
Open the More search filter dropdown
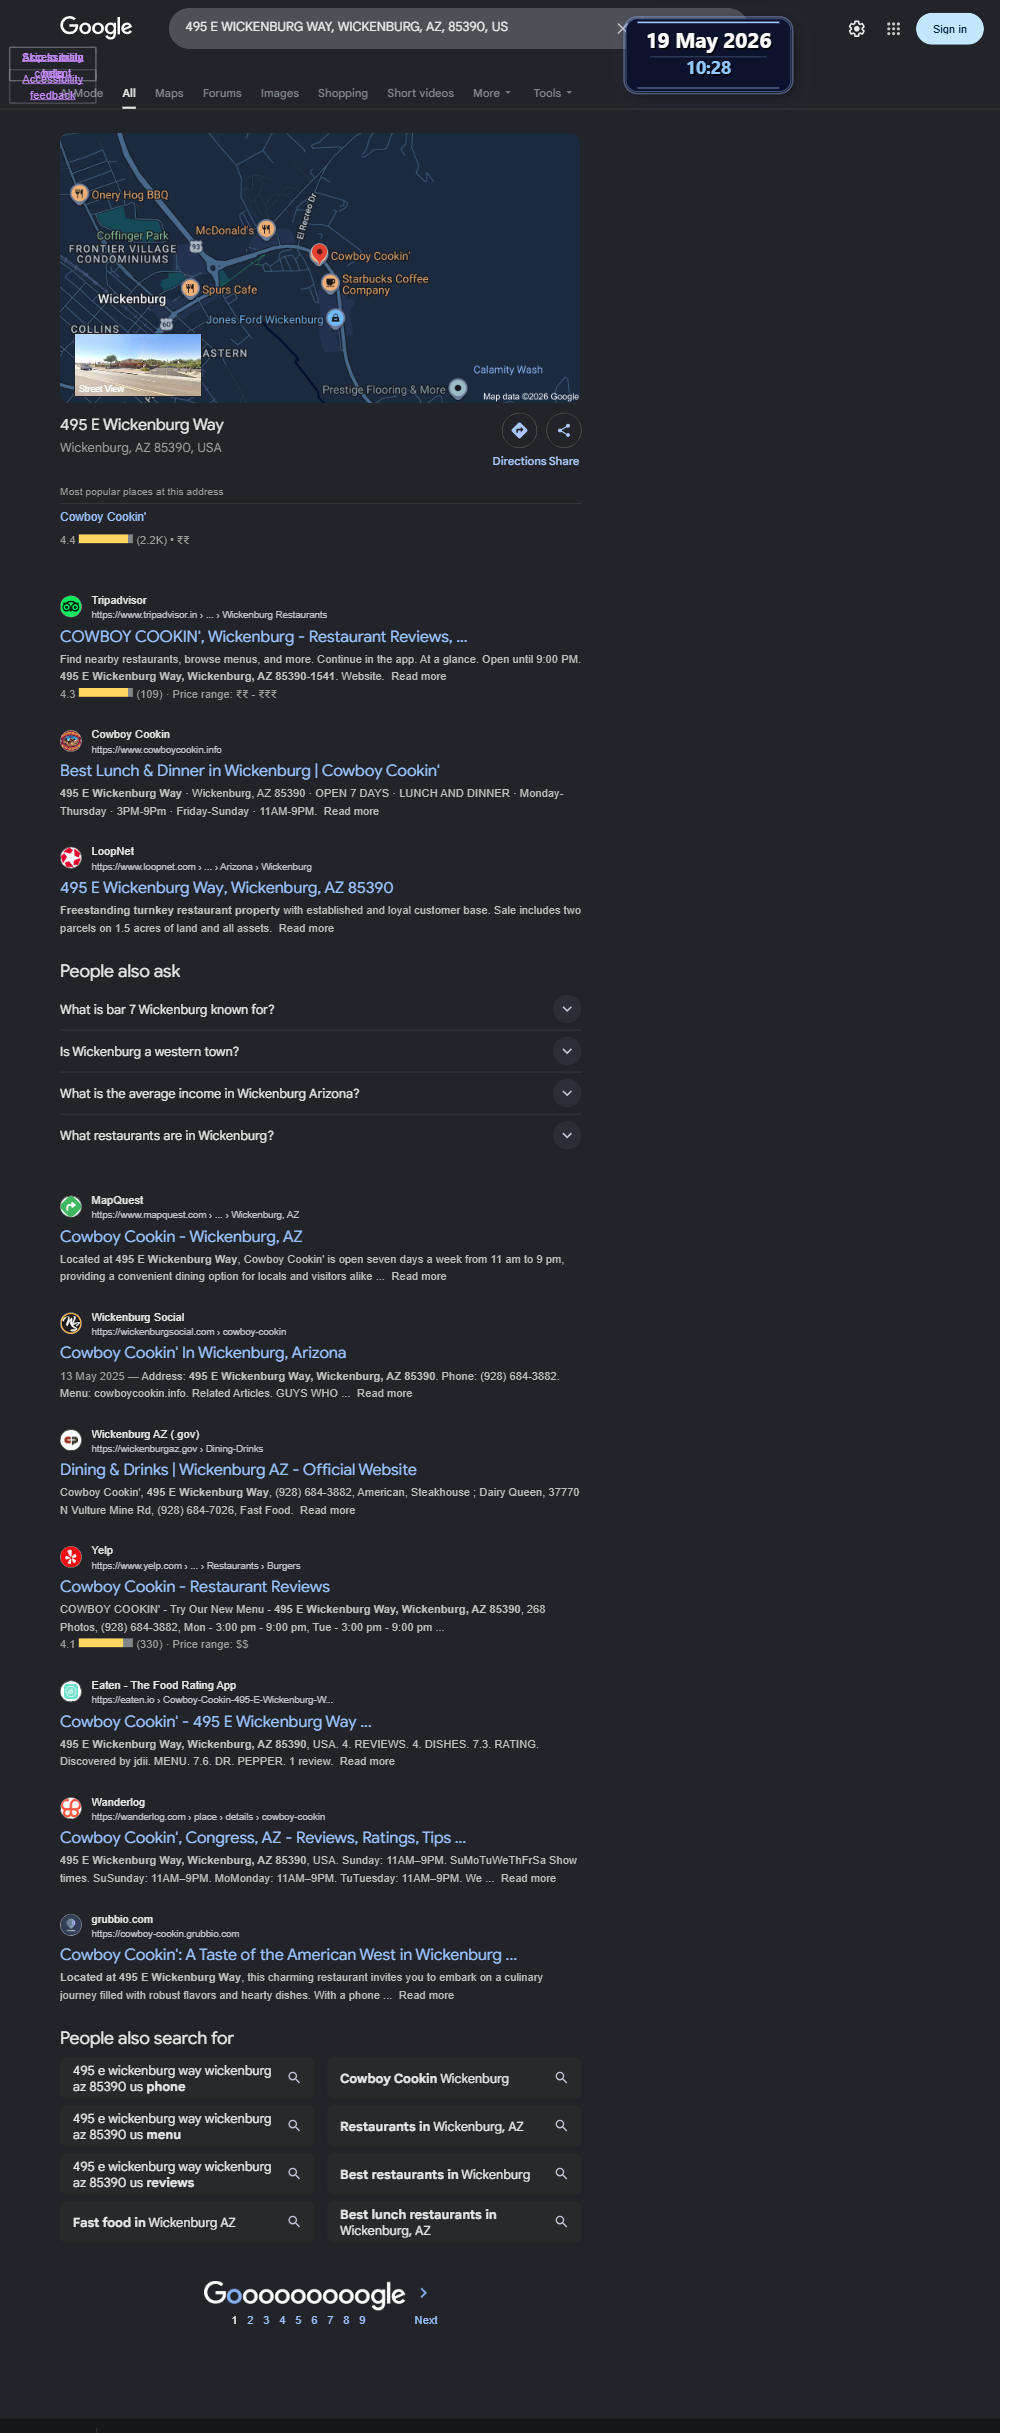click(x=492, y=93)
